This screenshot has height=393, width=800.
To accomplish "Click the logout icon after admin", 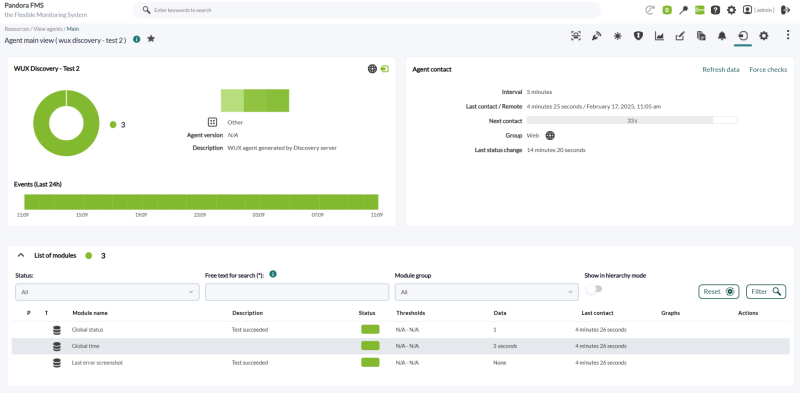I will click(x=785, y=10).
